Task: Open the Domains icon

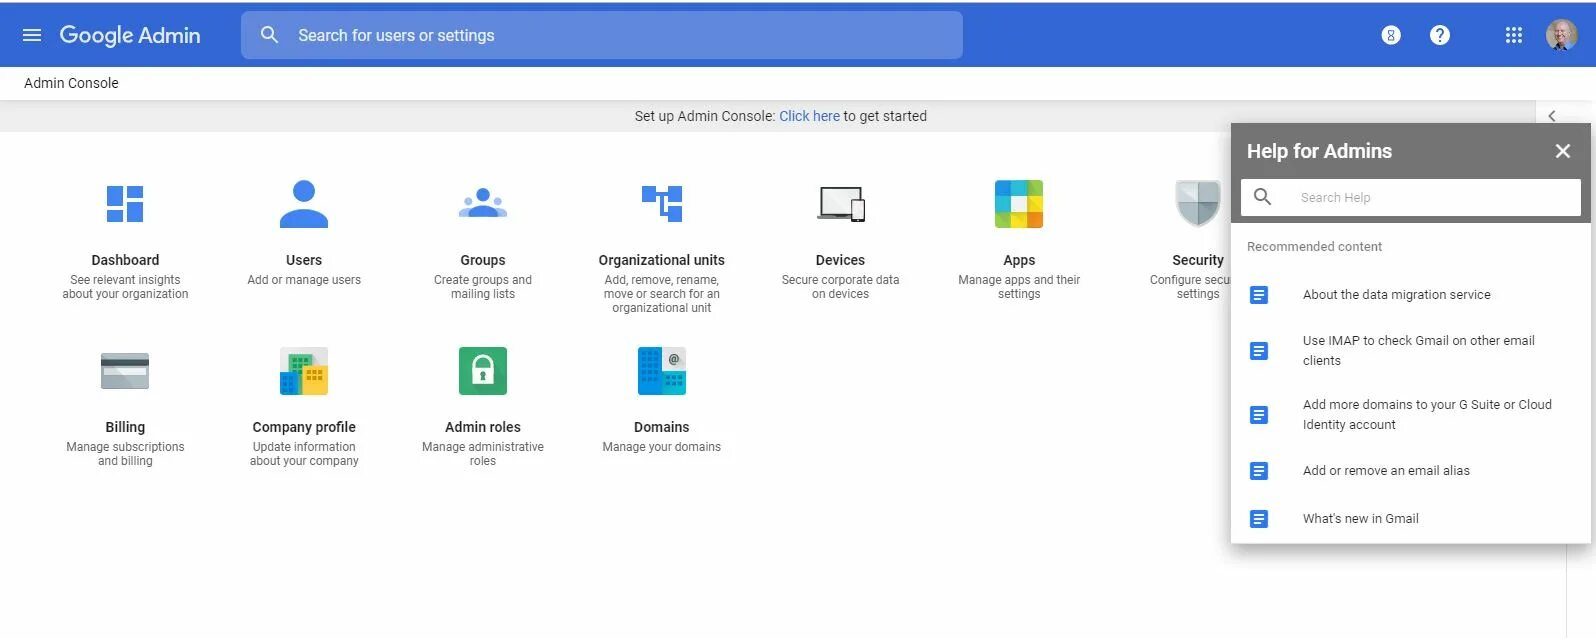Action: coord(662,371)
